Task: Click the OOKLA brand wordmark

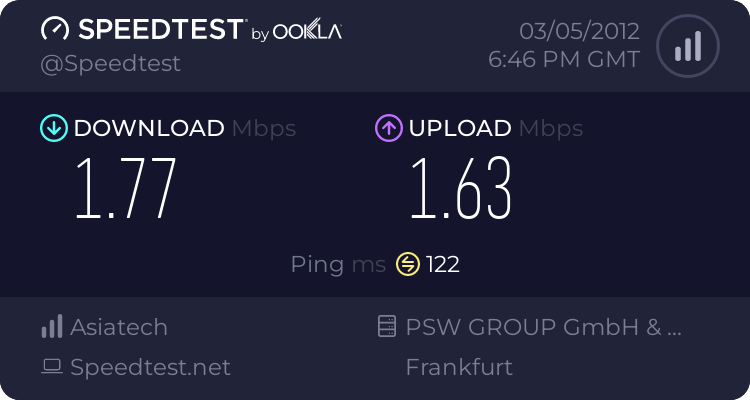Action: [x=308, y=32]
